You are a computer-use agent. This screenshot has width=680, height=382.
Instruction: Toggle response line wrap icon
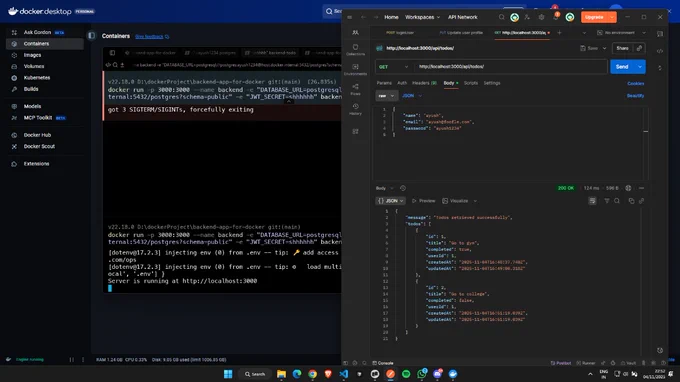pyautogui.click(x=592, y=201)
